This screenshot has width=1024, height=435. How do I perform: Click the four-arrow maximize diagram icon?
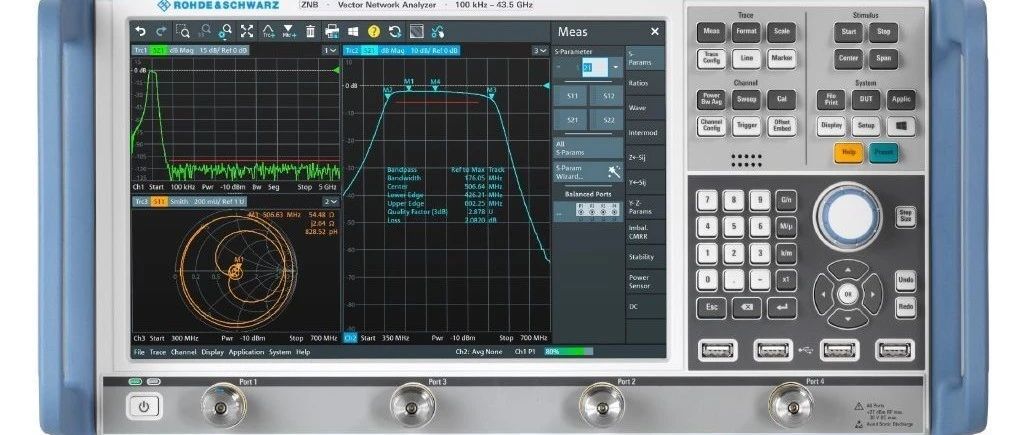click(x=247, y=31)
